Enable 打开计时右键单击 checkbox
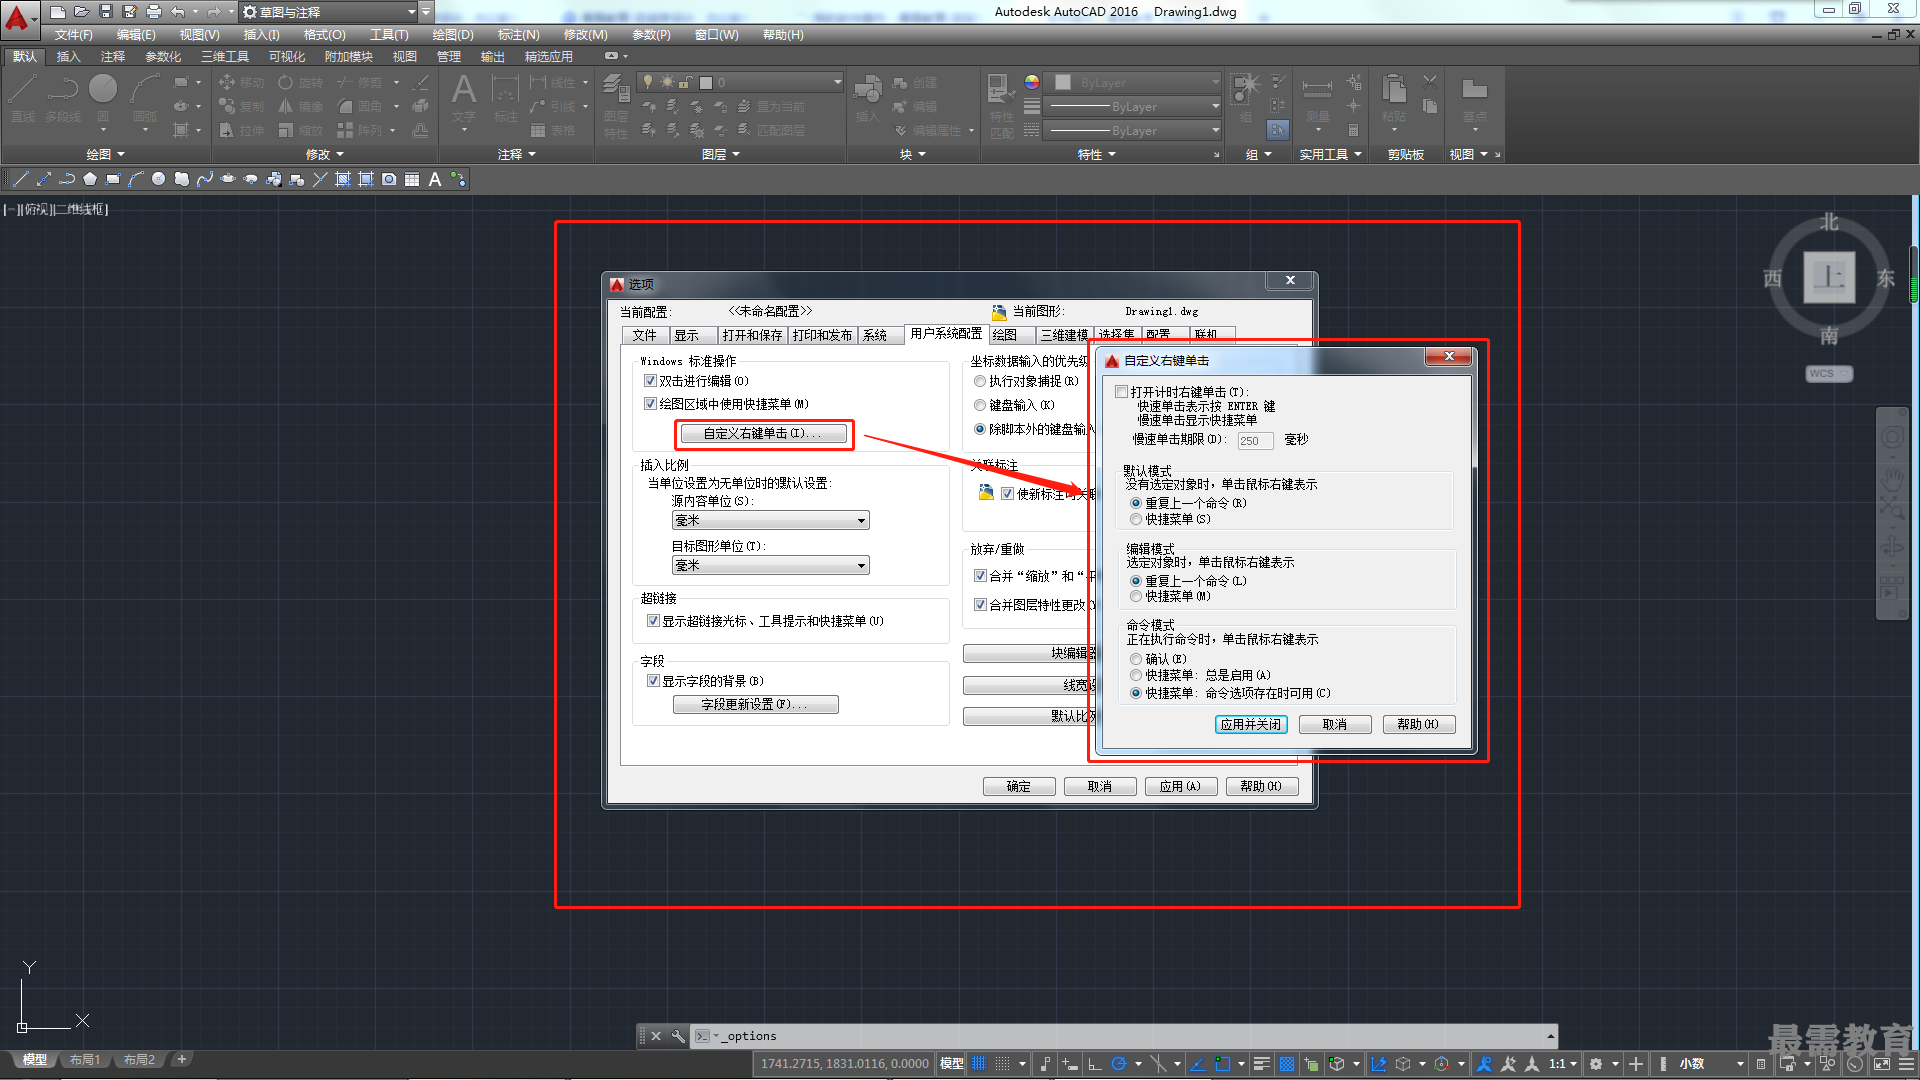The height and width of the screenshot is (1080, 1920). pyautogui.click(x=1122, y=392)
